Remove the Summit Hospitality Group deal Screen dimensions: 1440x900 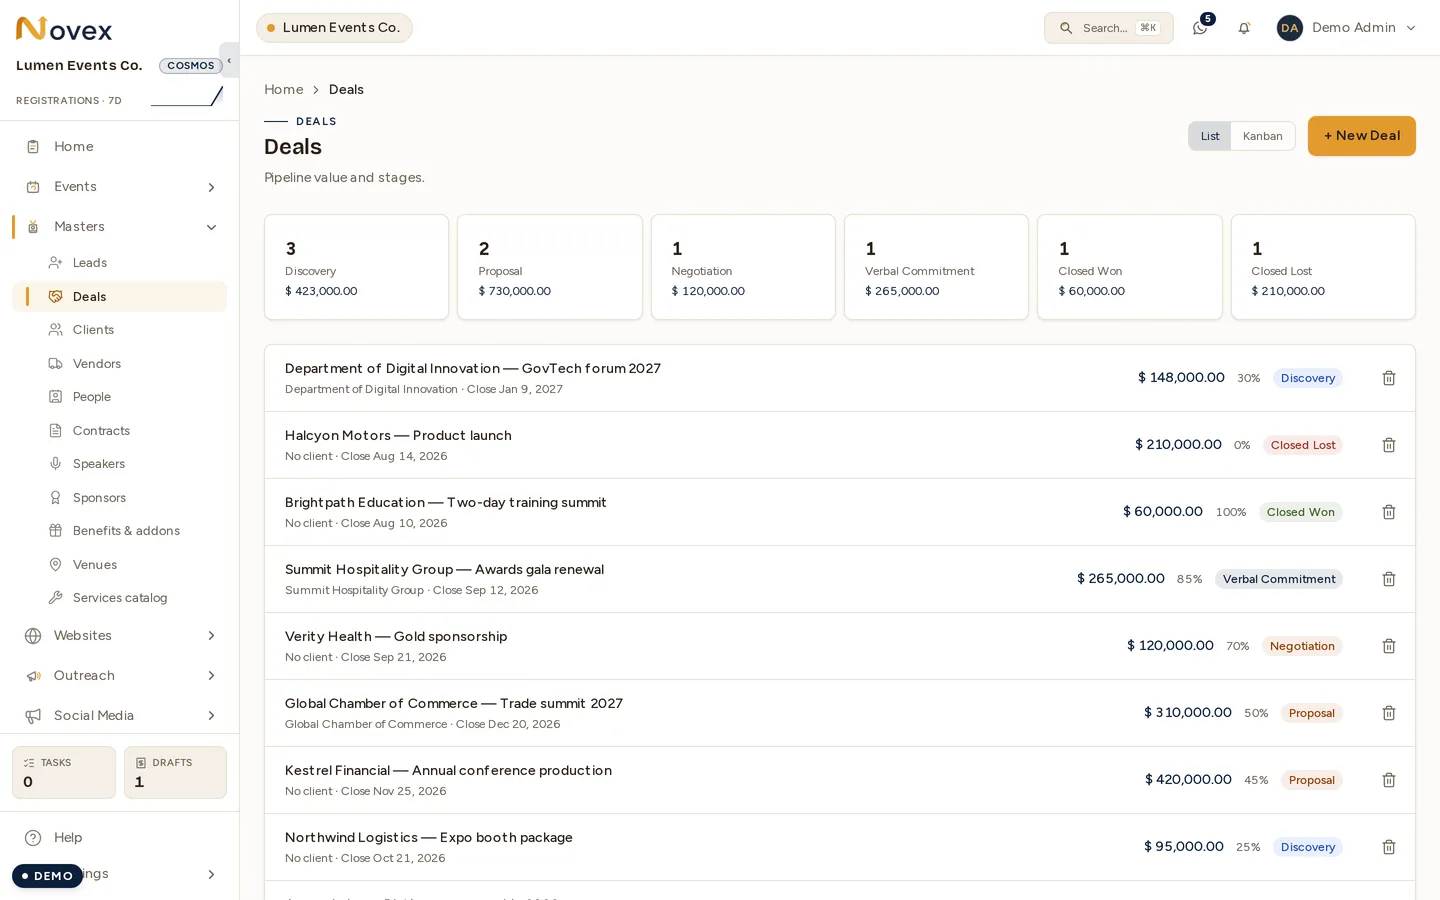tap(1388, 579)
